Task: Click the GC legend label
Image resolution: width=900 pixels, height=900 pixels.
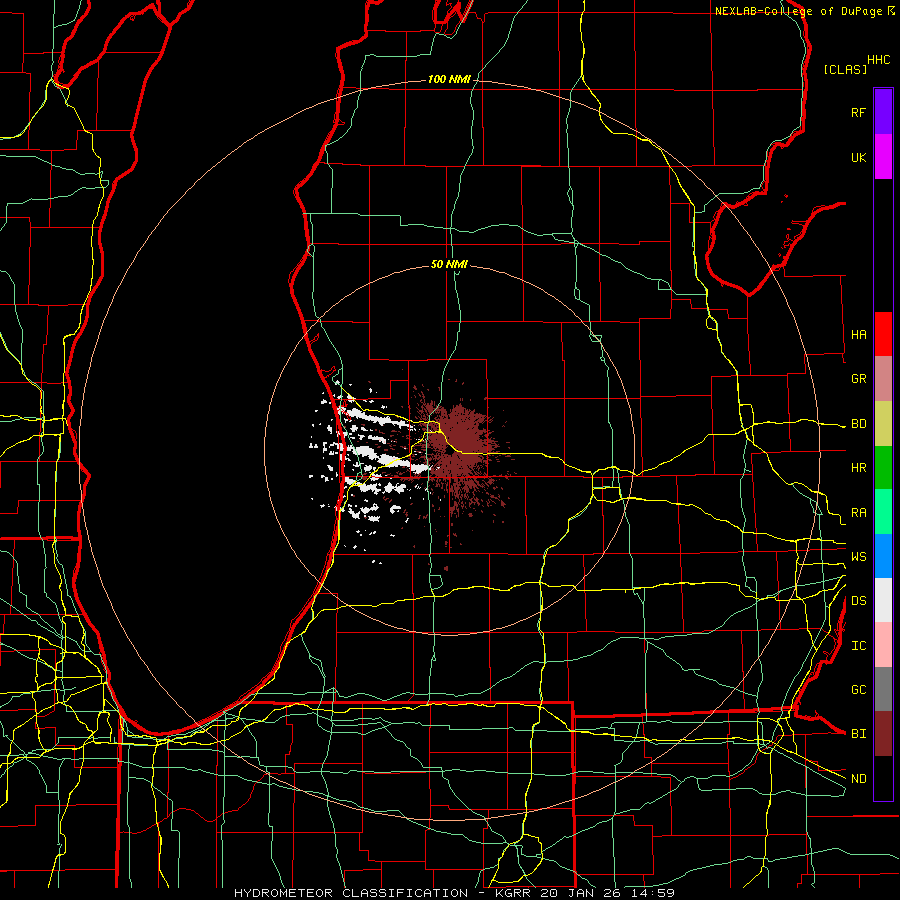Action: coord(858,690)
